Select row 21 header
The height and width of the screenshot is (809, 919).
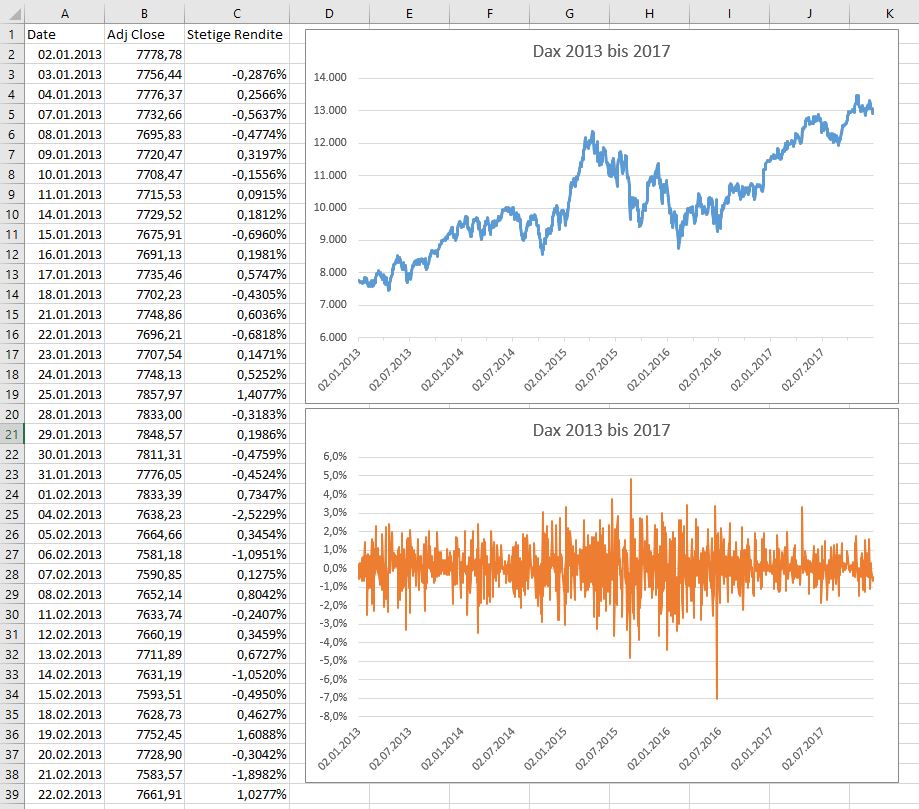[12, 434]
